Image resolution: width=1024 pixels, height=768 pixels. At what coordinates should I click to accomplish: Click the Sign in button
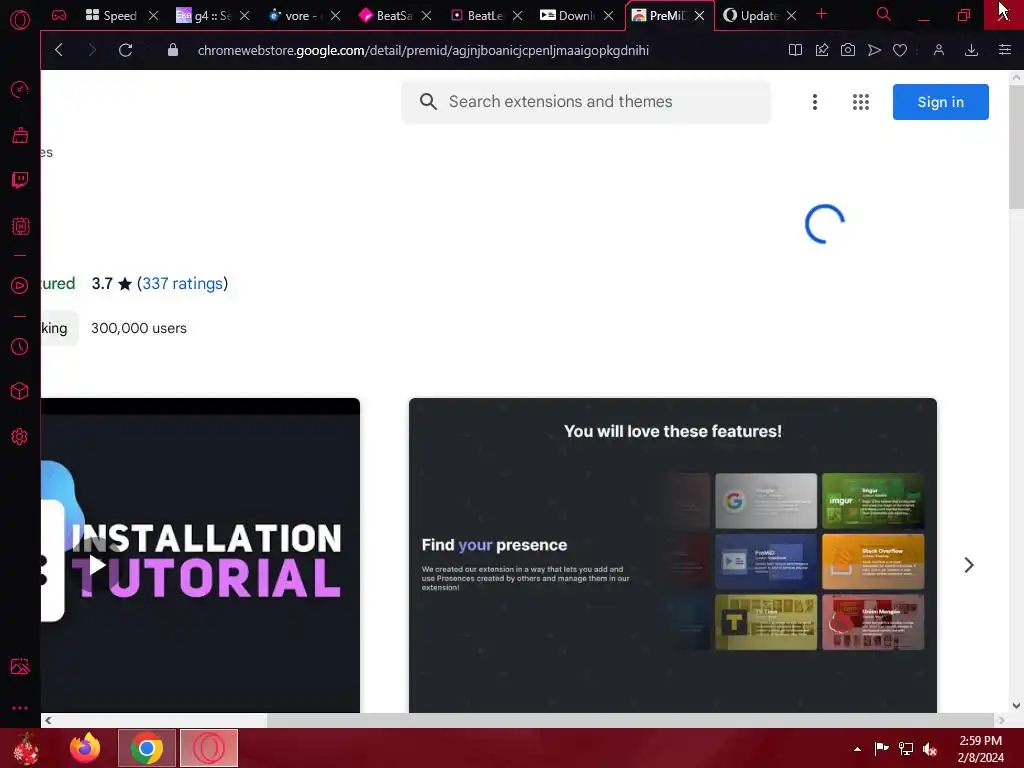(x=940, y=102)
